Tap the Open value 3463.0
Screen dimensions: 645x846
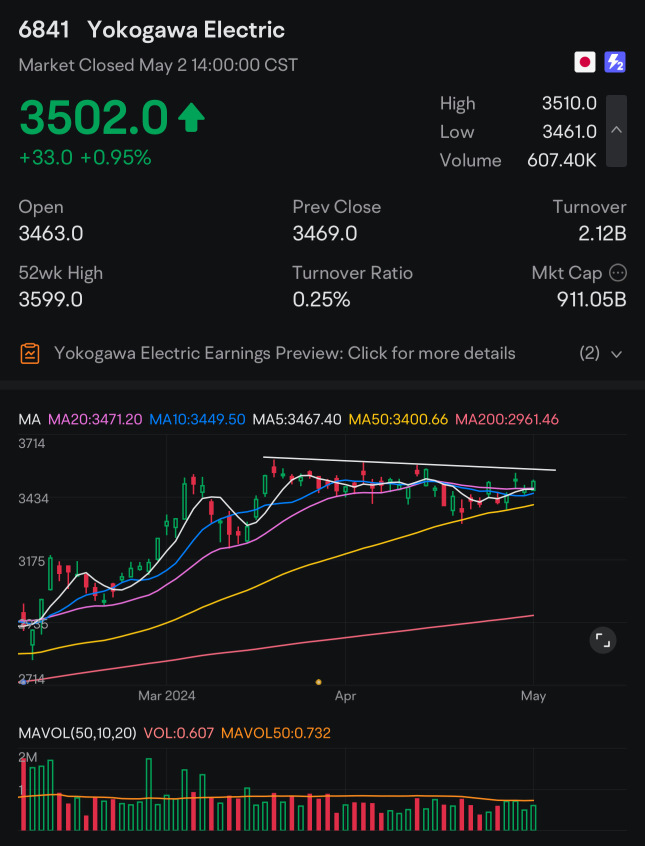(x=51, y=234)
